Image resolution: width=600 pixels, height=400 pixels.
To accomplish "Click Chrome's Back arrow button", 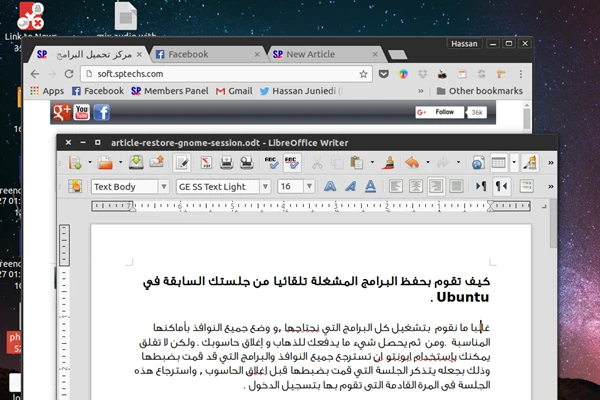I will 35,74.
